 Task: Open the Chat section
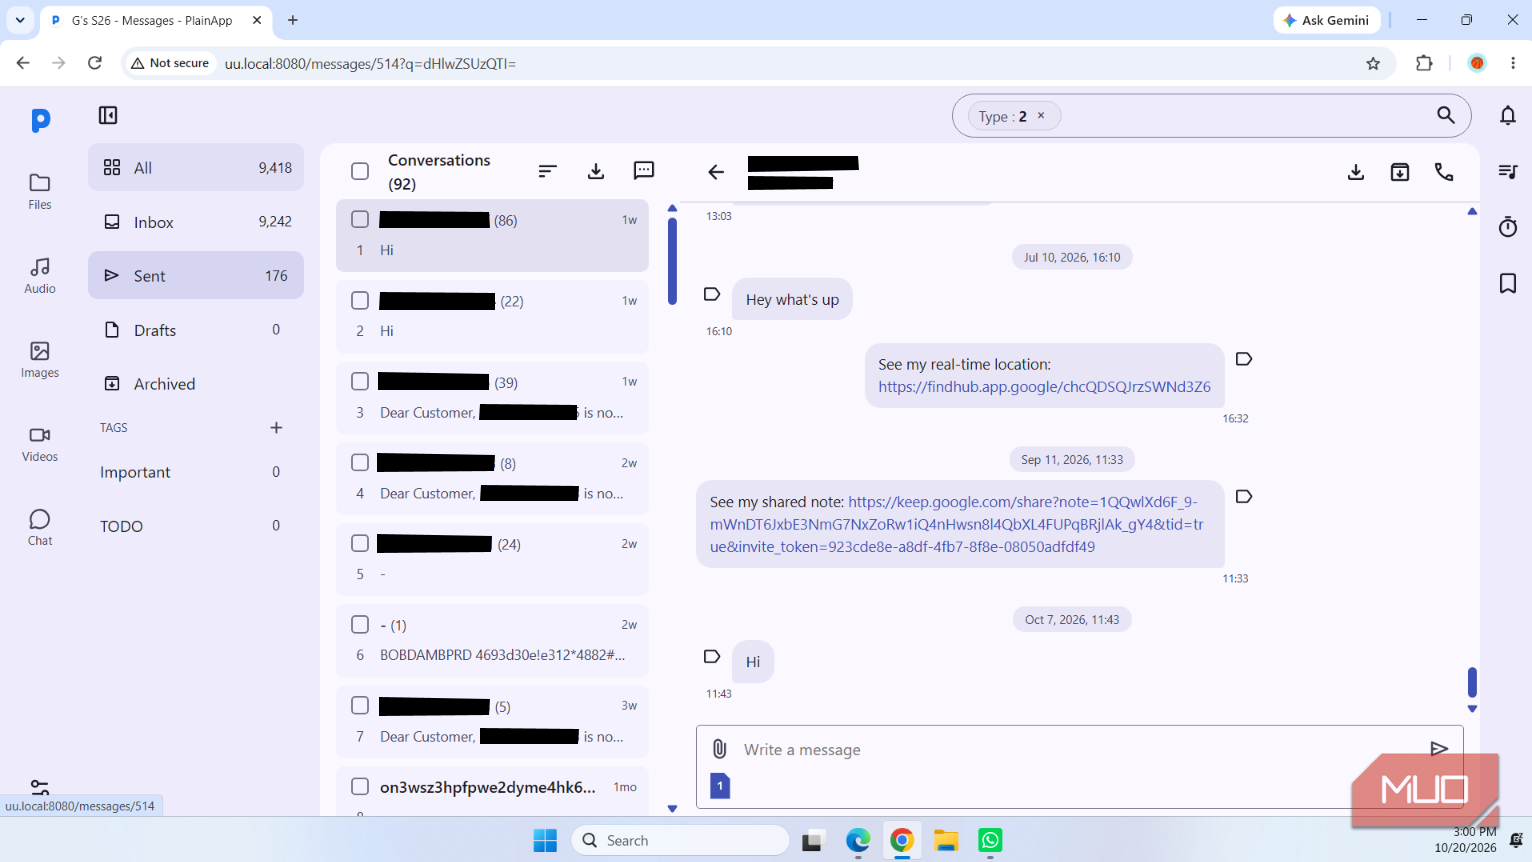40,527
